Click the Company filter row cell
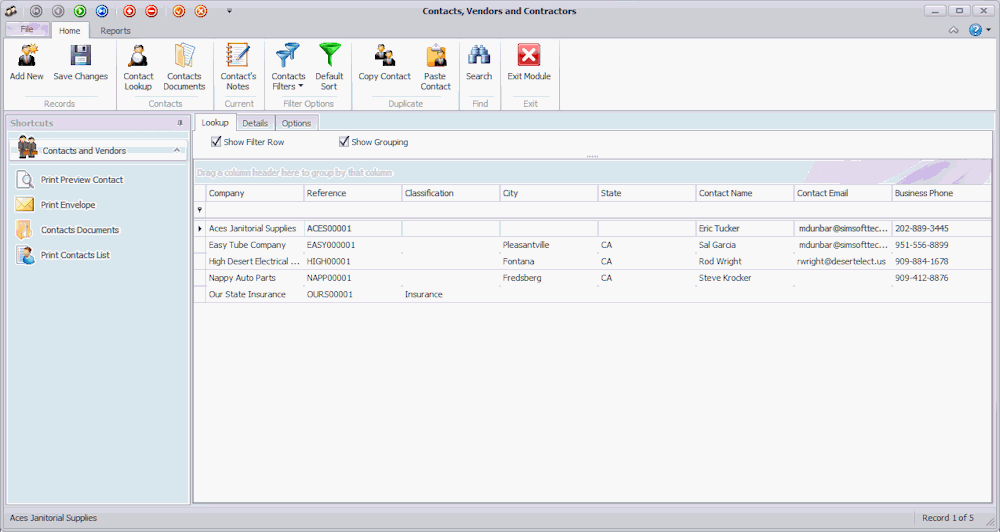The image size is (1000, 532). click(254, 210)
